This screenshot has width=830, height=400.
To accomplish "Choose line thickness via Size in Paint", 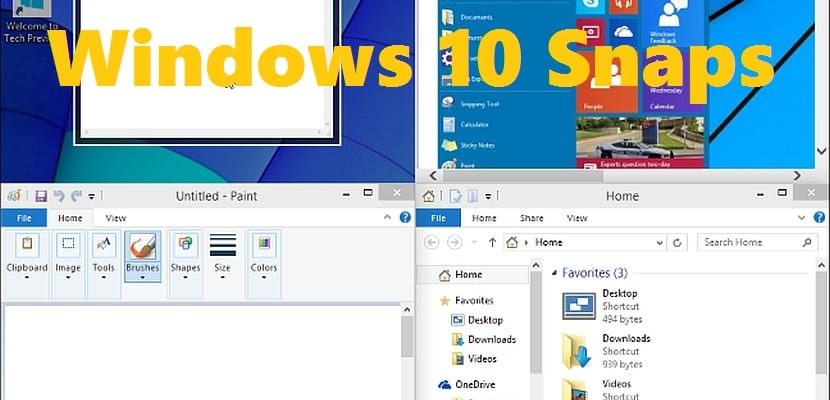I will 222,257.
